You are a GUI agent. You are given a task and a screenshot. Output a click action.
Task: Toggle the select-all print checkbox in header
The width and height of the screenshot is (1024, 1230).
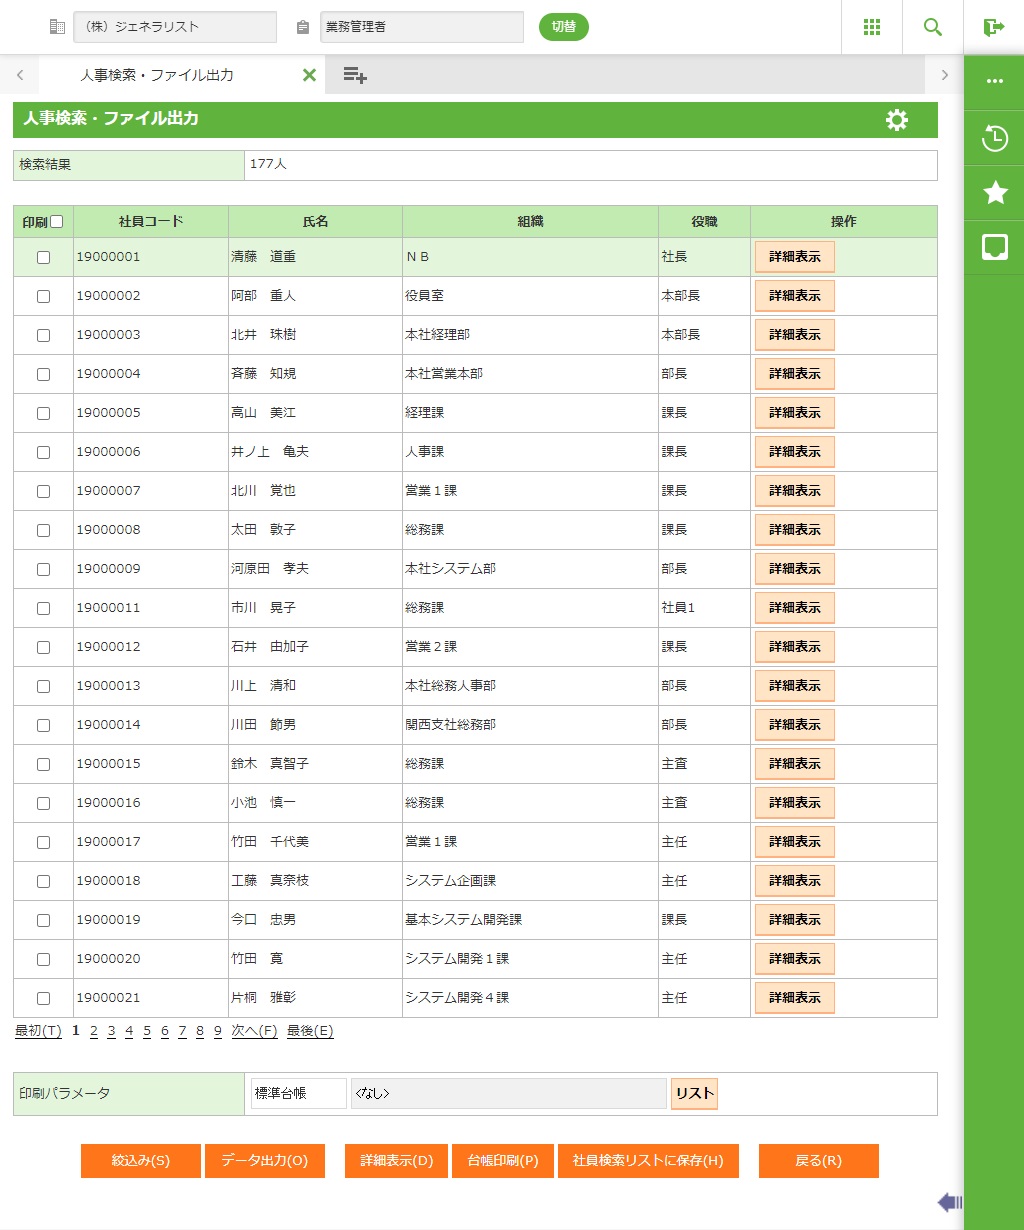(x=57, y=222)
